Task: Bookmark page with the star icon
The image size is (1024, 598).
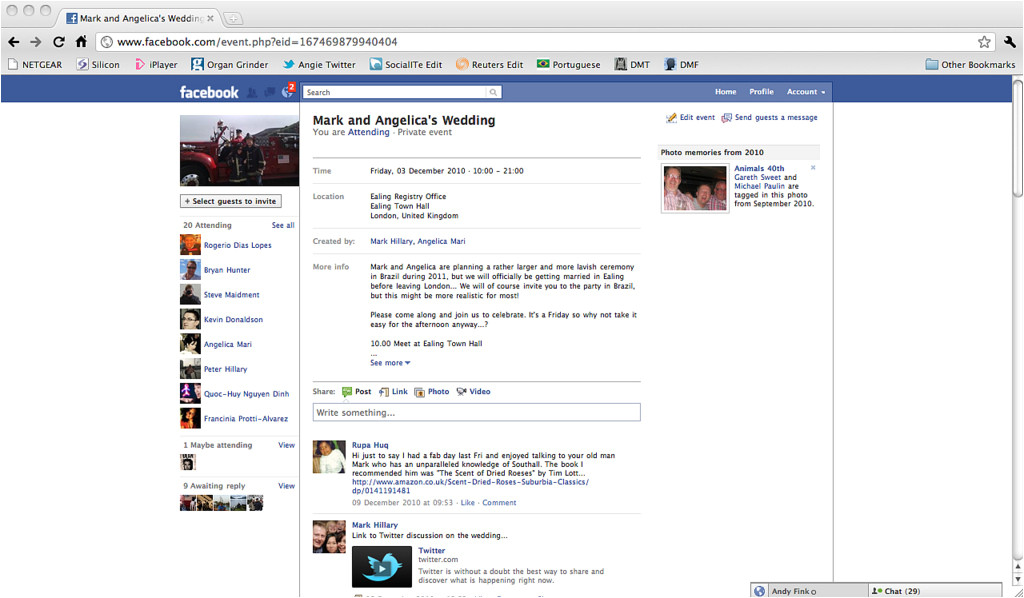Action: (984, 42)
